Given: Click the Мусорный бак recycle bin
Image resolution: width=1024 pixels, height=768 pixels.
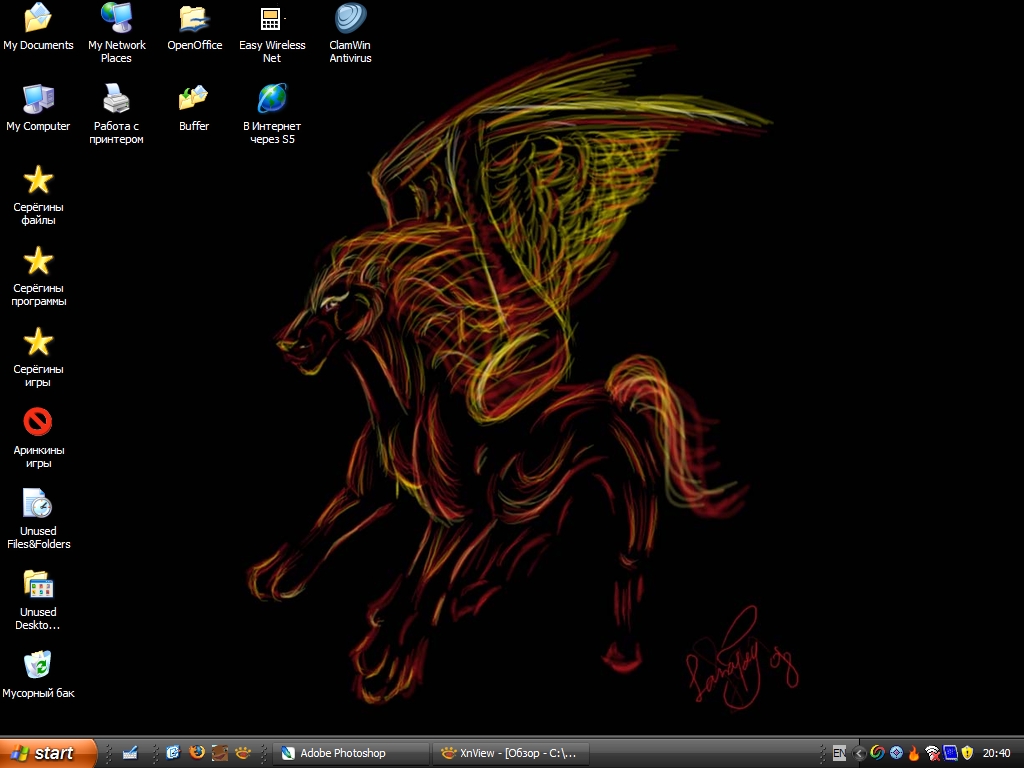Looking at the screenshot, I should pos(38,666).
